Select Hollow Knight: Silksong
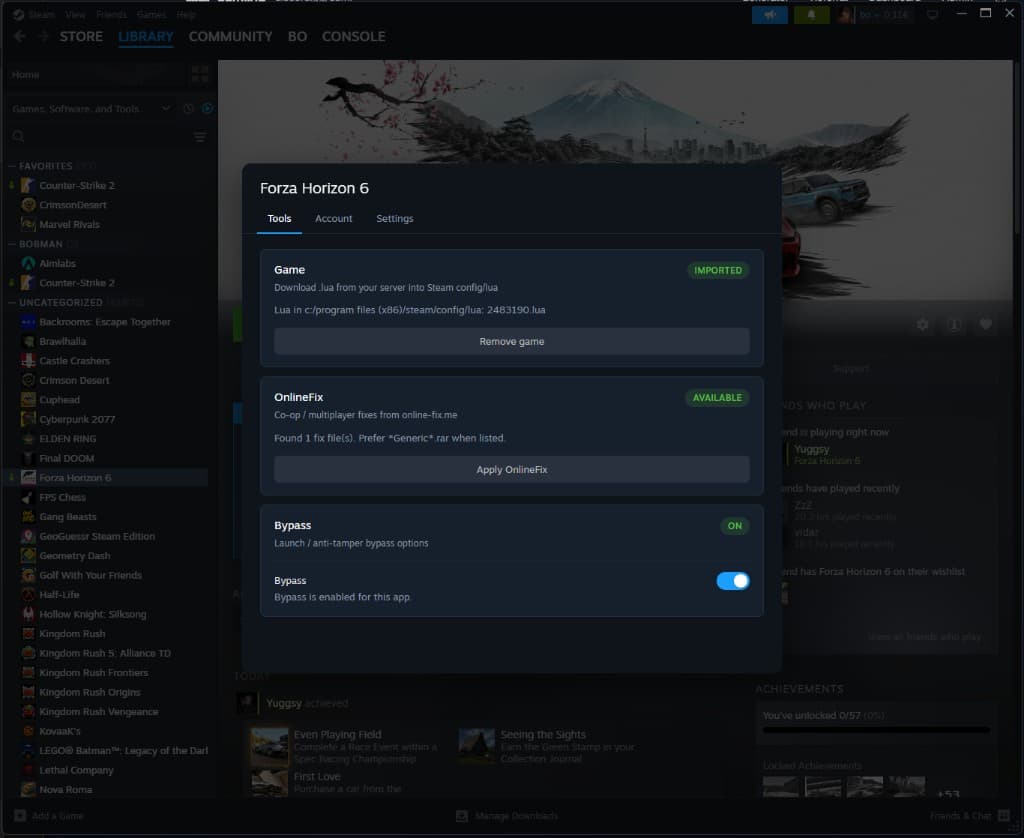The image size is (1024, 838). point(93,614)
